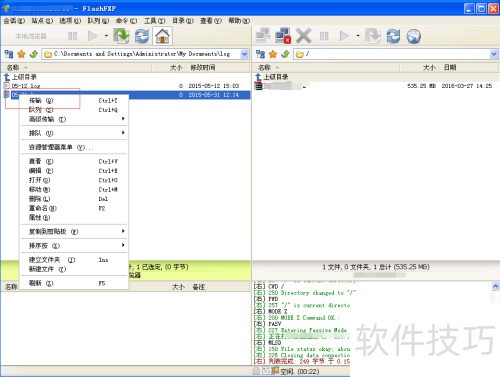Click the remote pane pause icon

point(324,36)
